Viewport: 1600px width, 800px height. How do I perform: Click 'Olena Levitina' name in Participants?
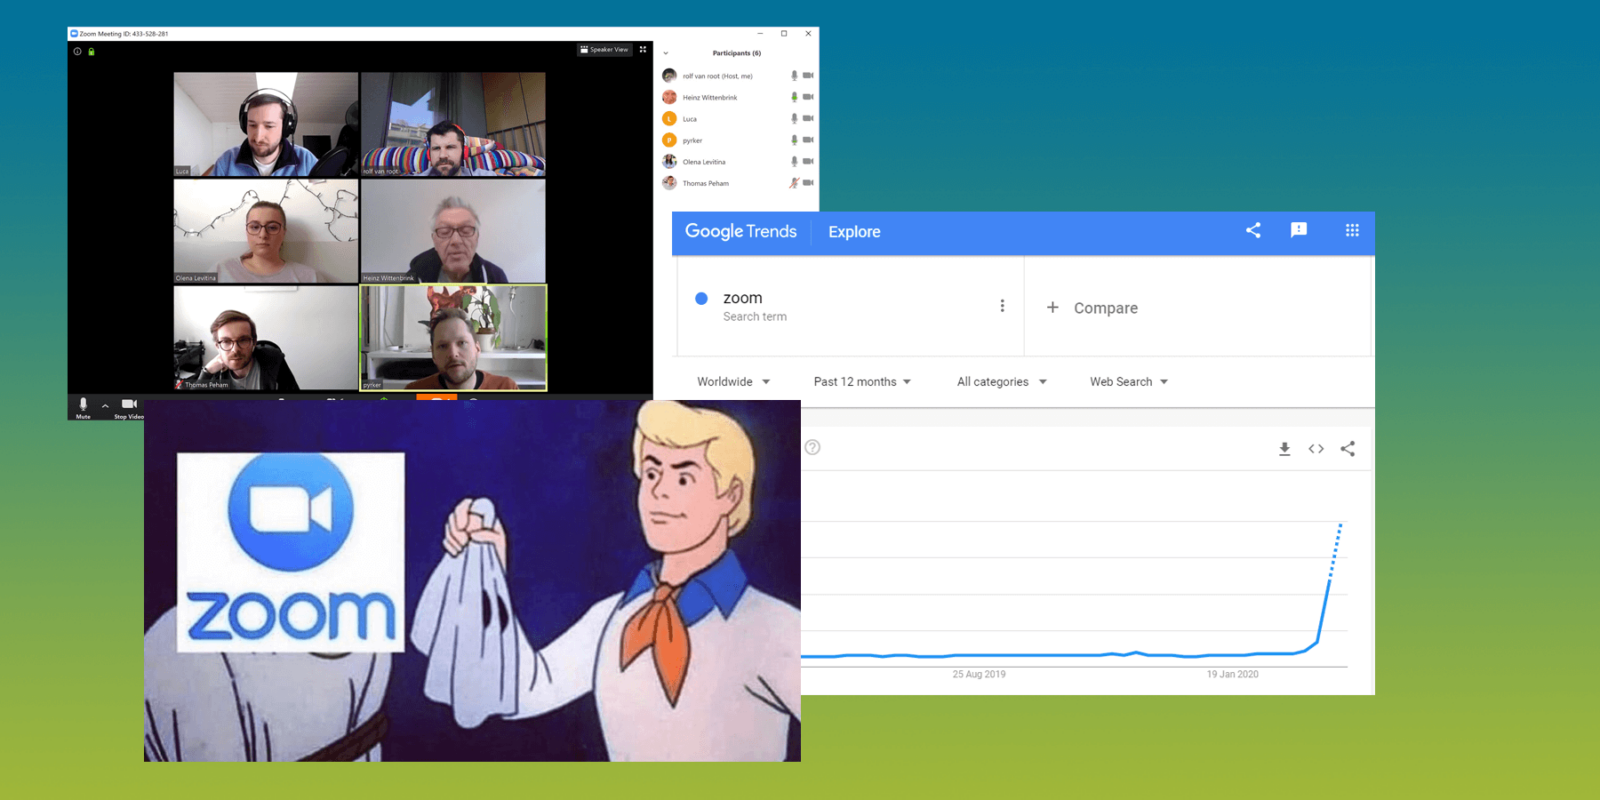(x=704, y=162)
